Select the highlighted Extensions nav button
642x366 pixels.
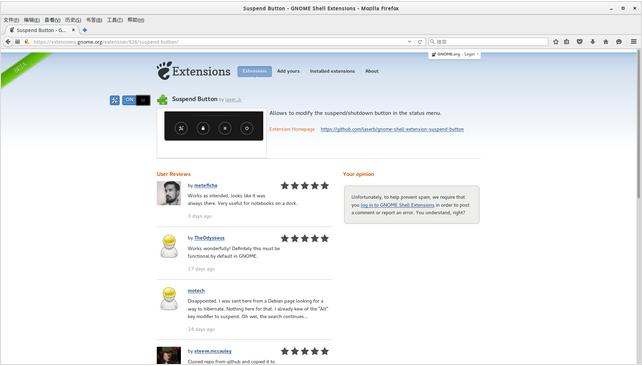click(x=255, y=71)
